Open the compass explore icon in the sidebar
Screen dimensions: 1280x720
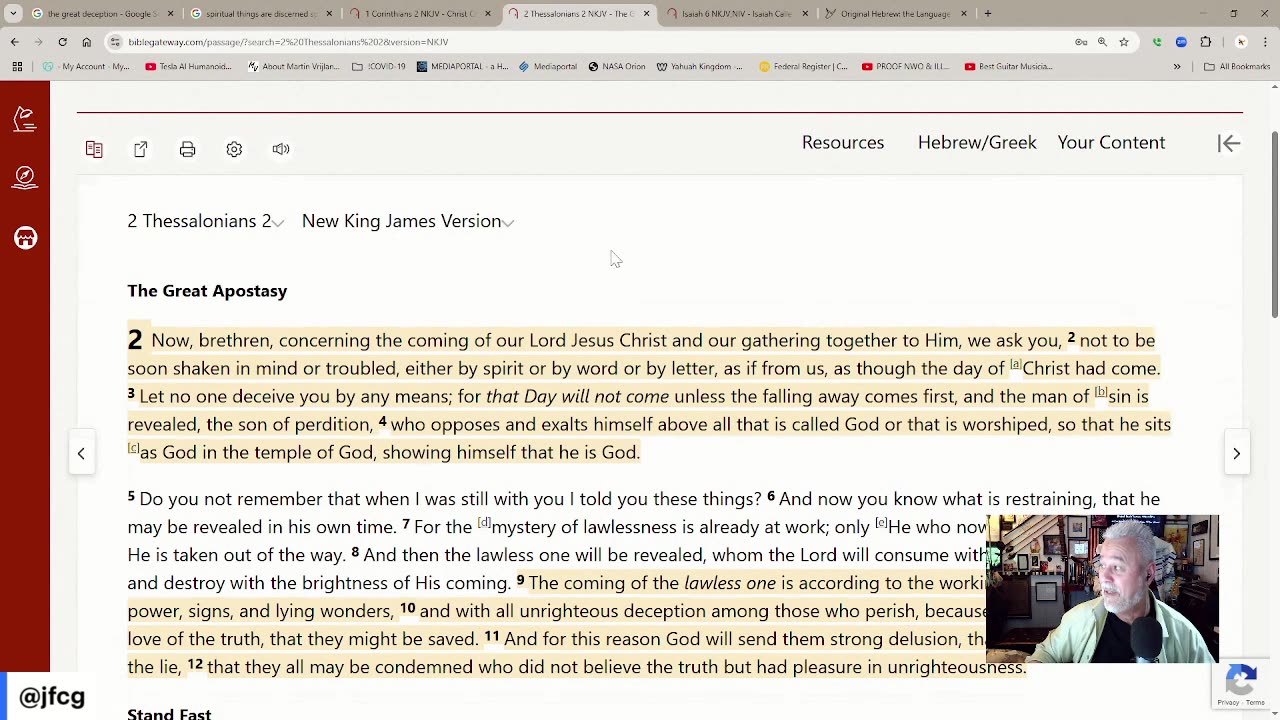(25, 177)
